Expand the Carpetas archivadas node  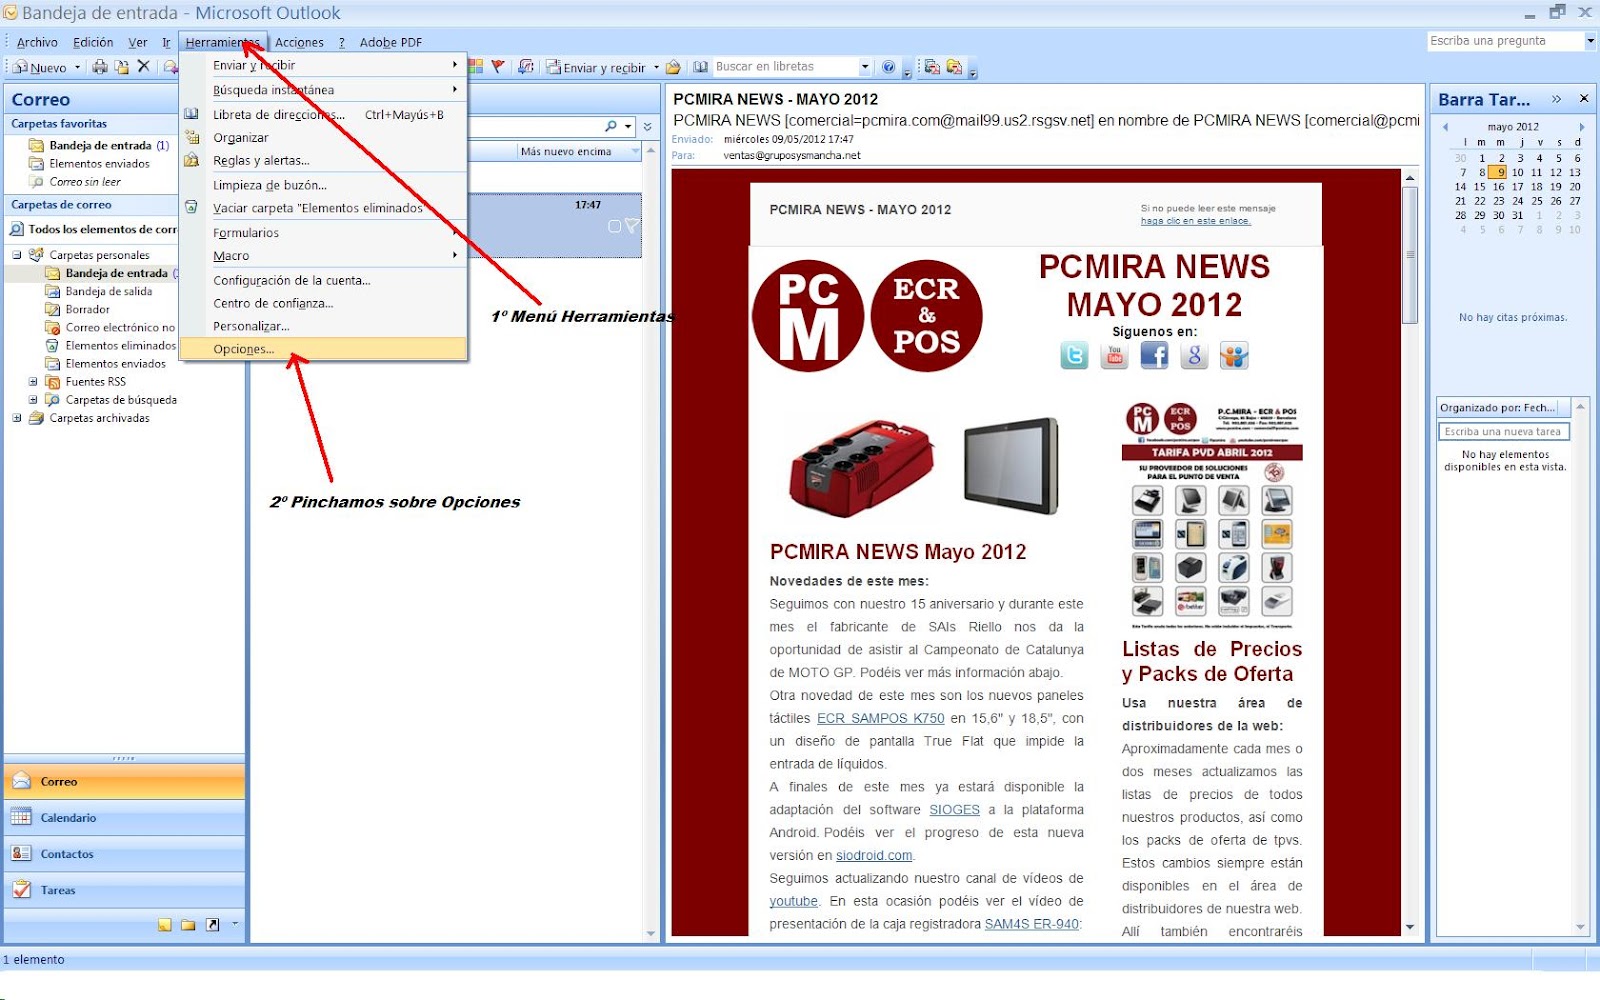pos(17,418)
